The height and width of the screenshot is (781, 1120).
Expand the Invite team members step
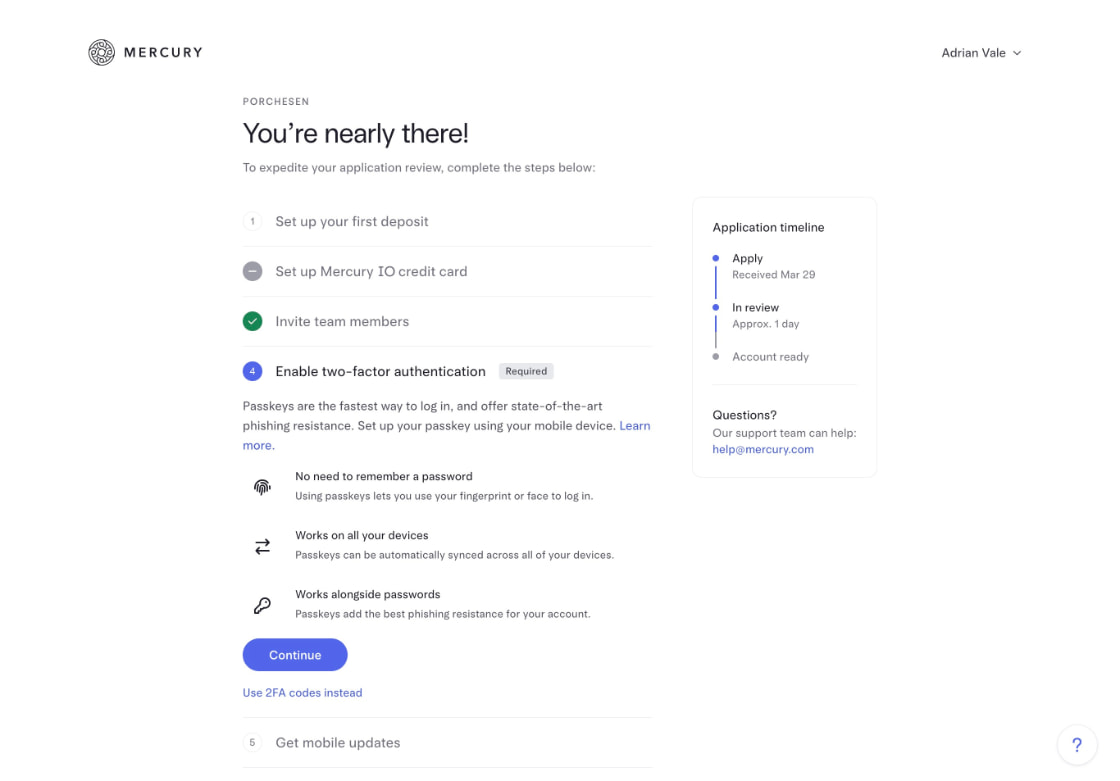pos(447,322)
